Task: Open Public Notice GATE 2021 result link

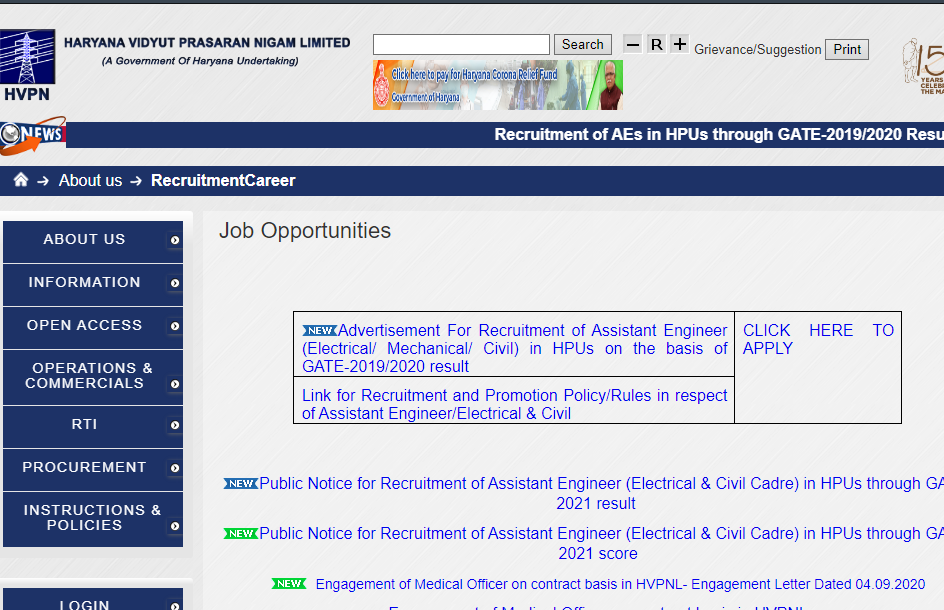Action: coord(600,493)
